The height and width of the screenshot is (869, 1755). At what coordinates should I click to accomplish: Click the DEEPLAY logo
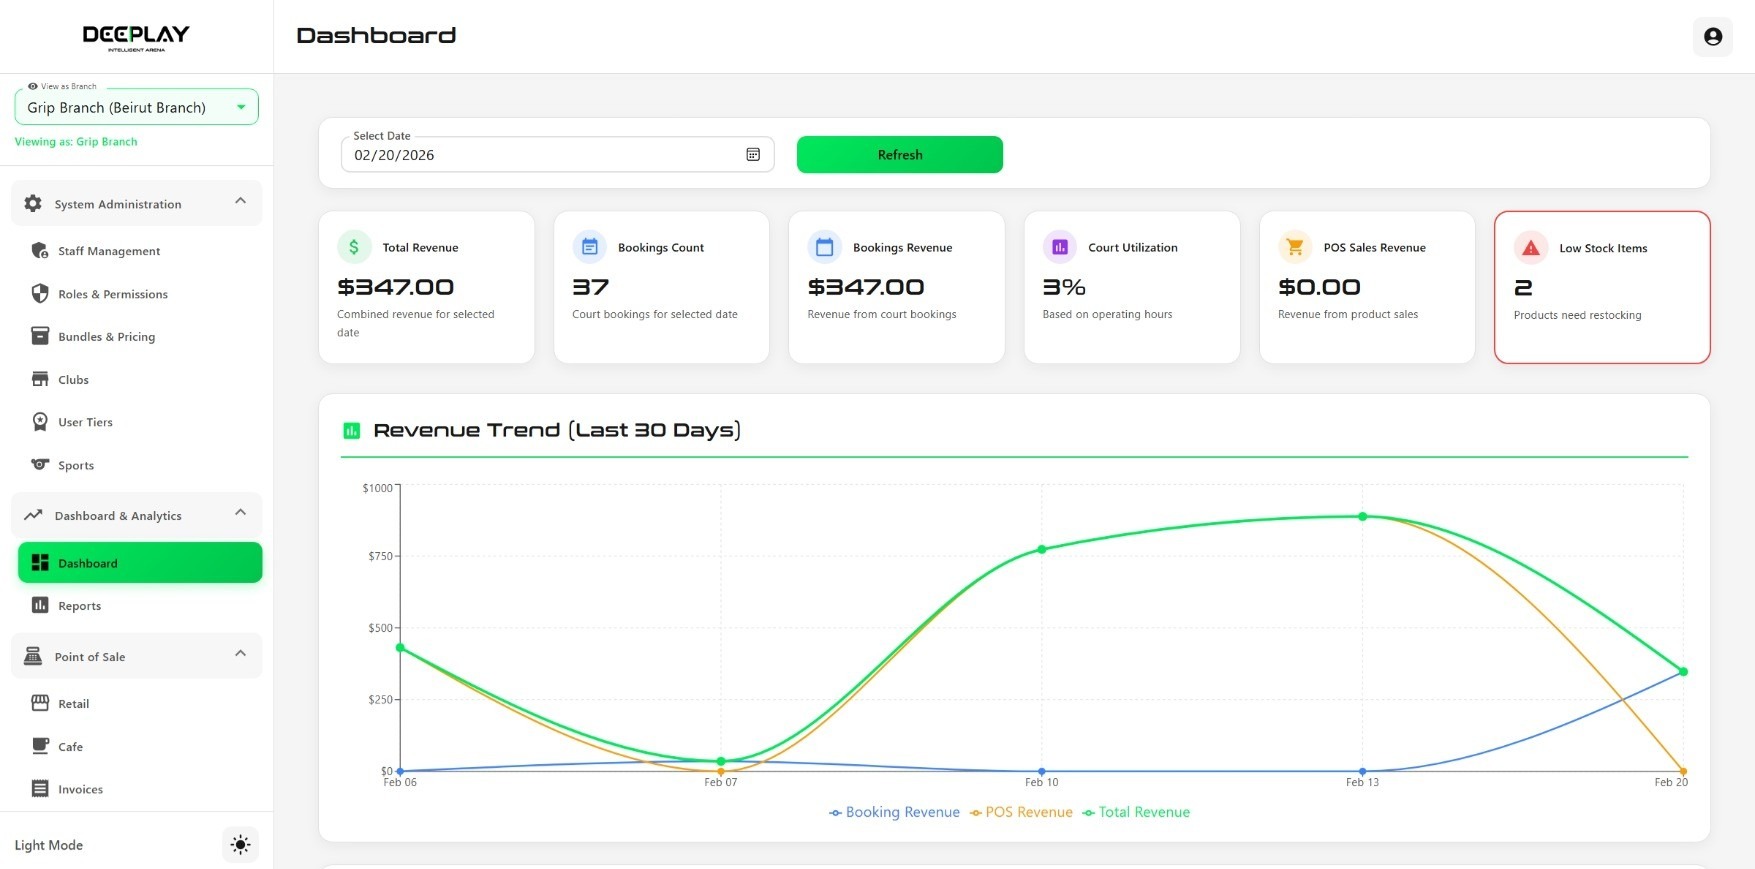click(136, 37)
